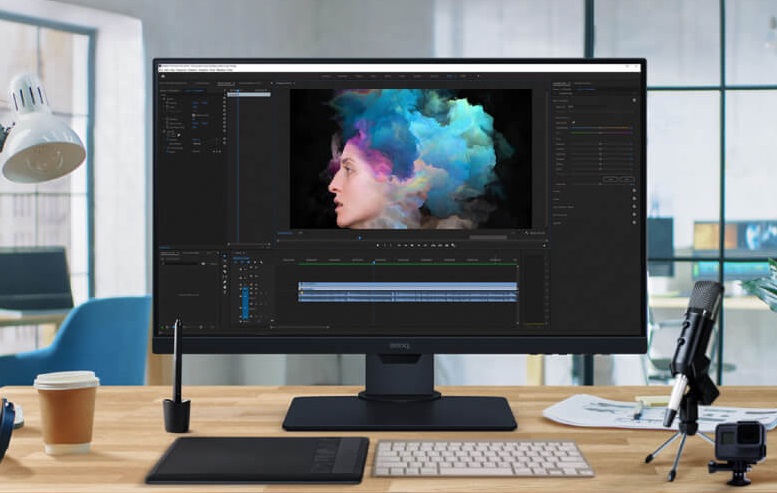Viewport: 777px width, 493px height.
Task: Select the Program monitor panel tab
Action: pos(283,83)
